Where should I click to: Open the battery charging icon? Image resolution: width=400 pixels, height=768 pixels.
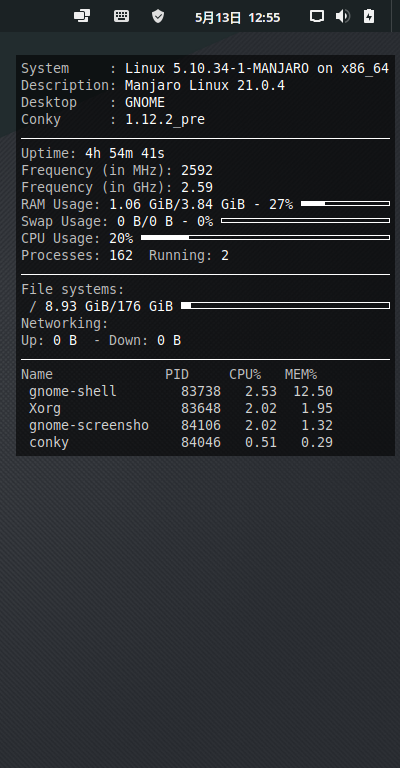(x=369, y=16)
